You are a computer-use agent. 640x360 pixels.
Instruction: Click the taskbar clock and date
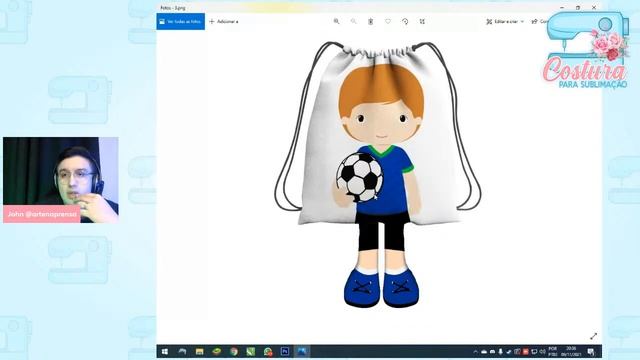(x=571, y=351)
